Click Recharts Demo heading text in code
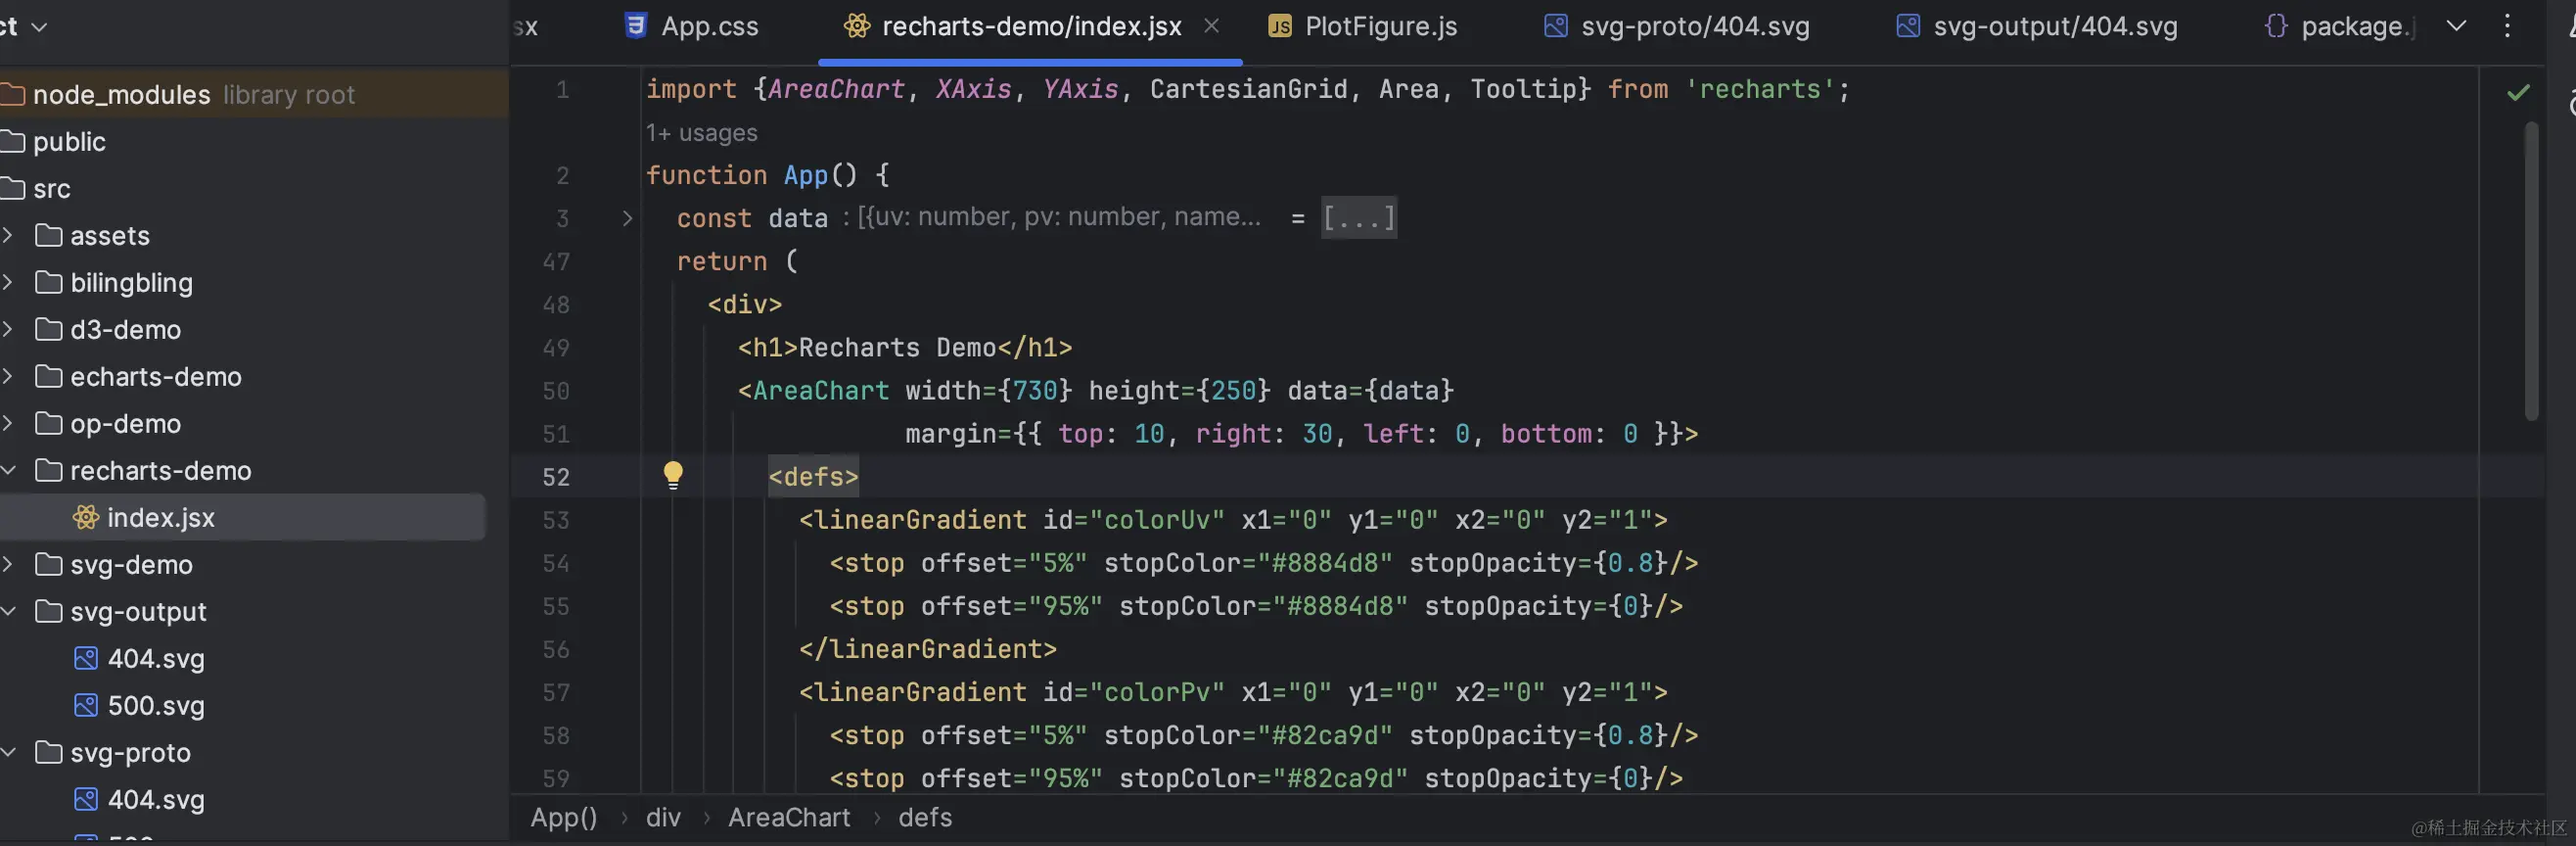The width and height of the screenshot is (2576, 846). tap(897, 348)
